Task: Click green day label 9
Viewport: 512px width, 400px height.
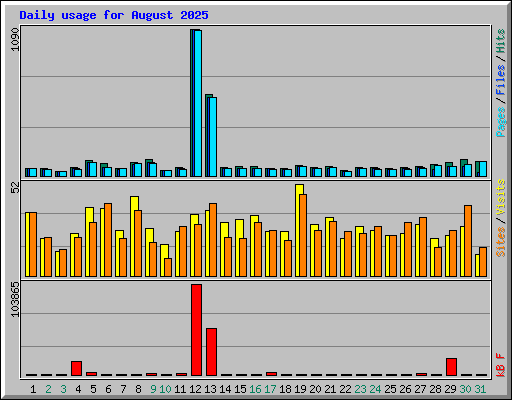Action: [x=153, y=389]
